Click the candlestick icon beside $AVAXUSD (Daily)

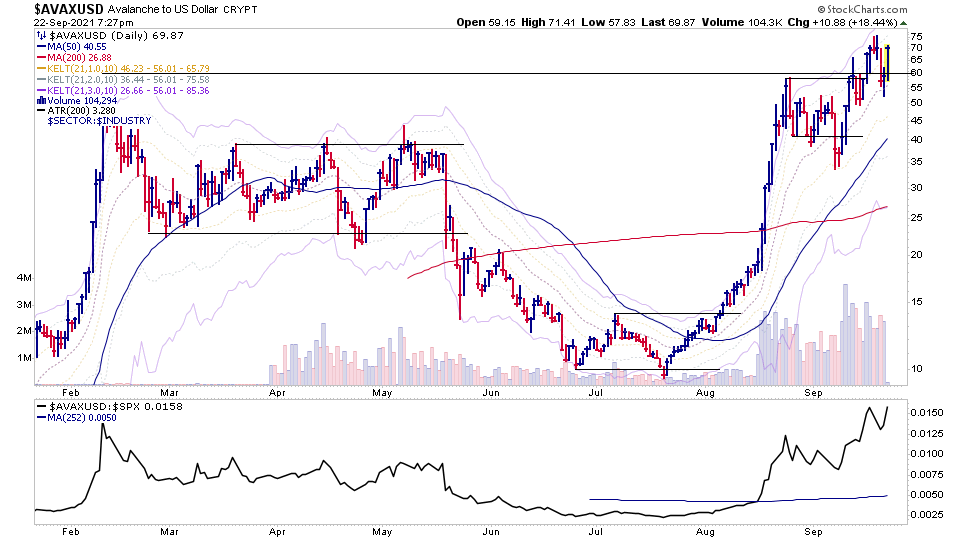(x=42, y=36)
